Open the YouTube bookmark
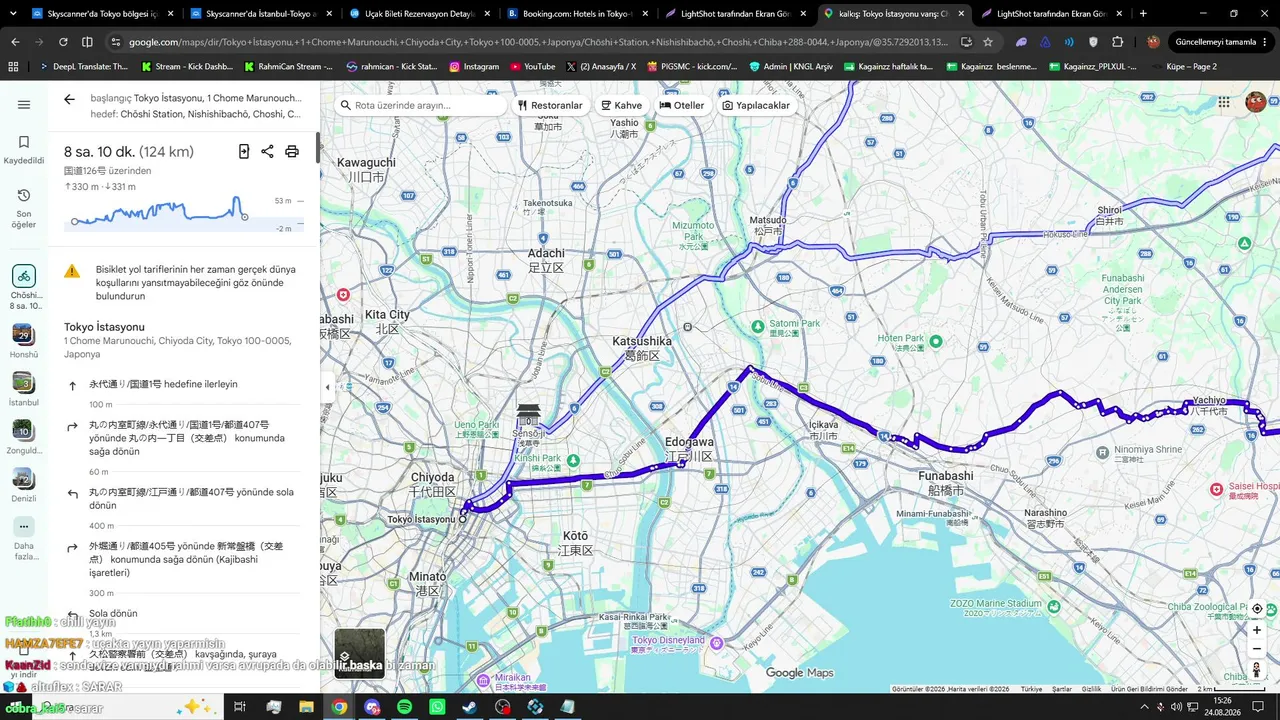Image resolution: width=1280 pixels, height=720 pixels. point(532,67)
